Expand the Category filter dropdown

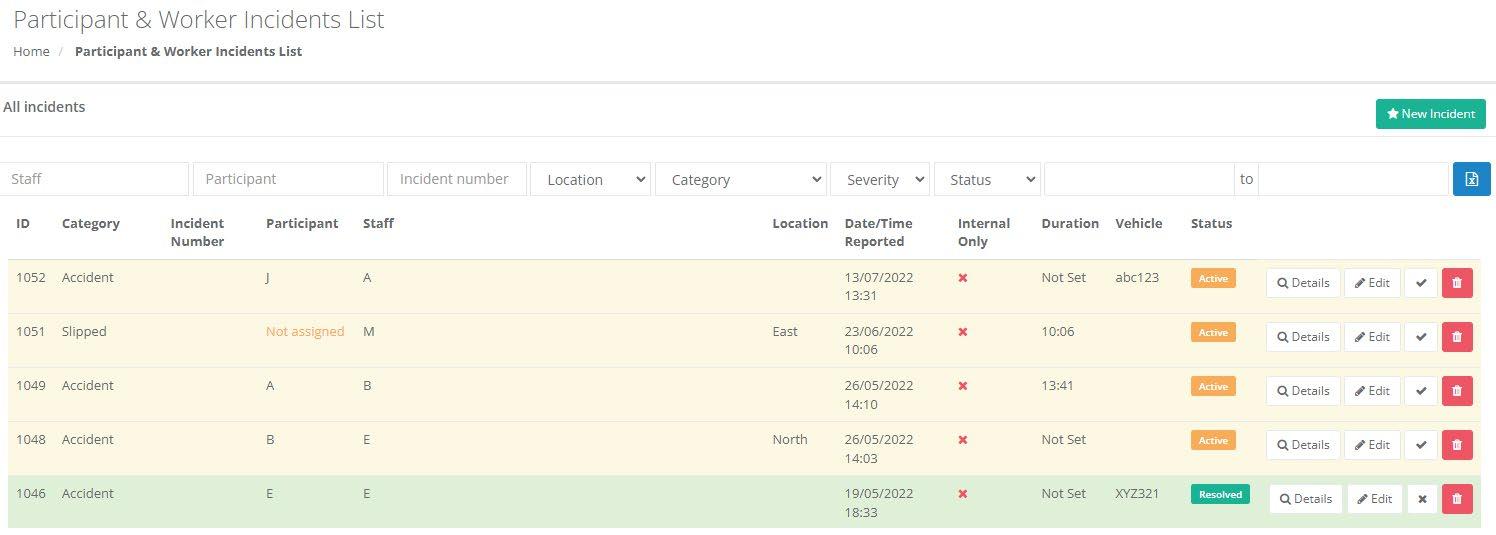[x=740, y=180]
